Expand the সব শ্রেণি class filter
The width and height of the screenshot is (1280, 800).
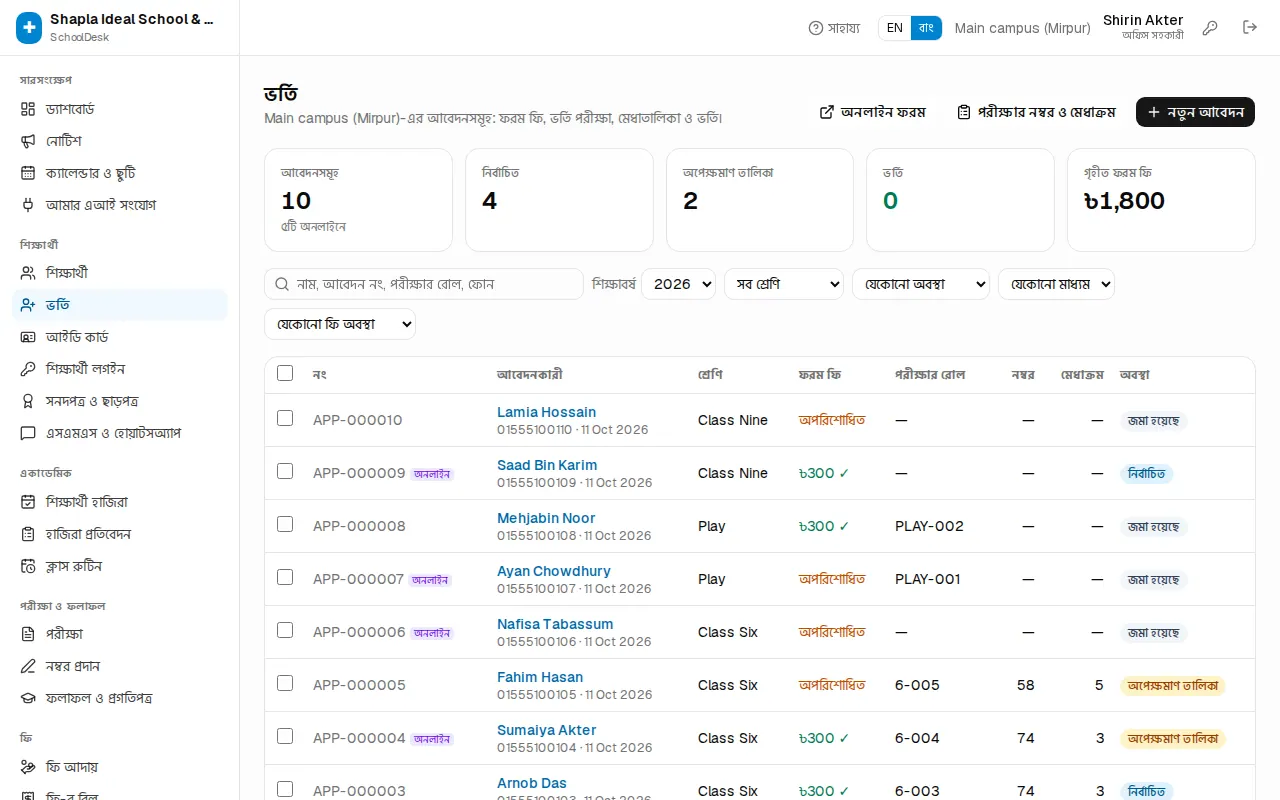click(784, 284)
